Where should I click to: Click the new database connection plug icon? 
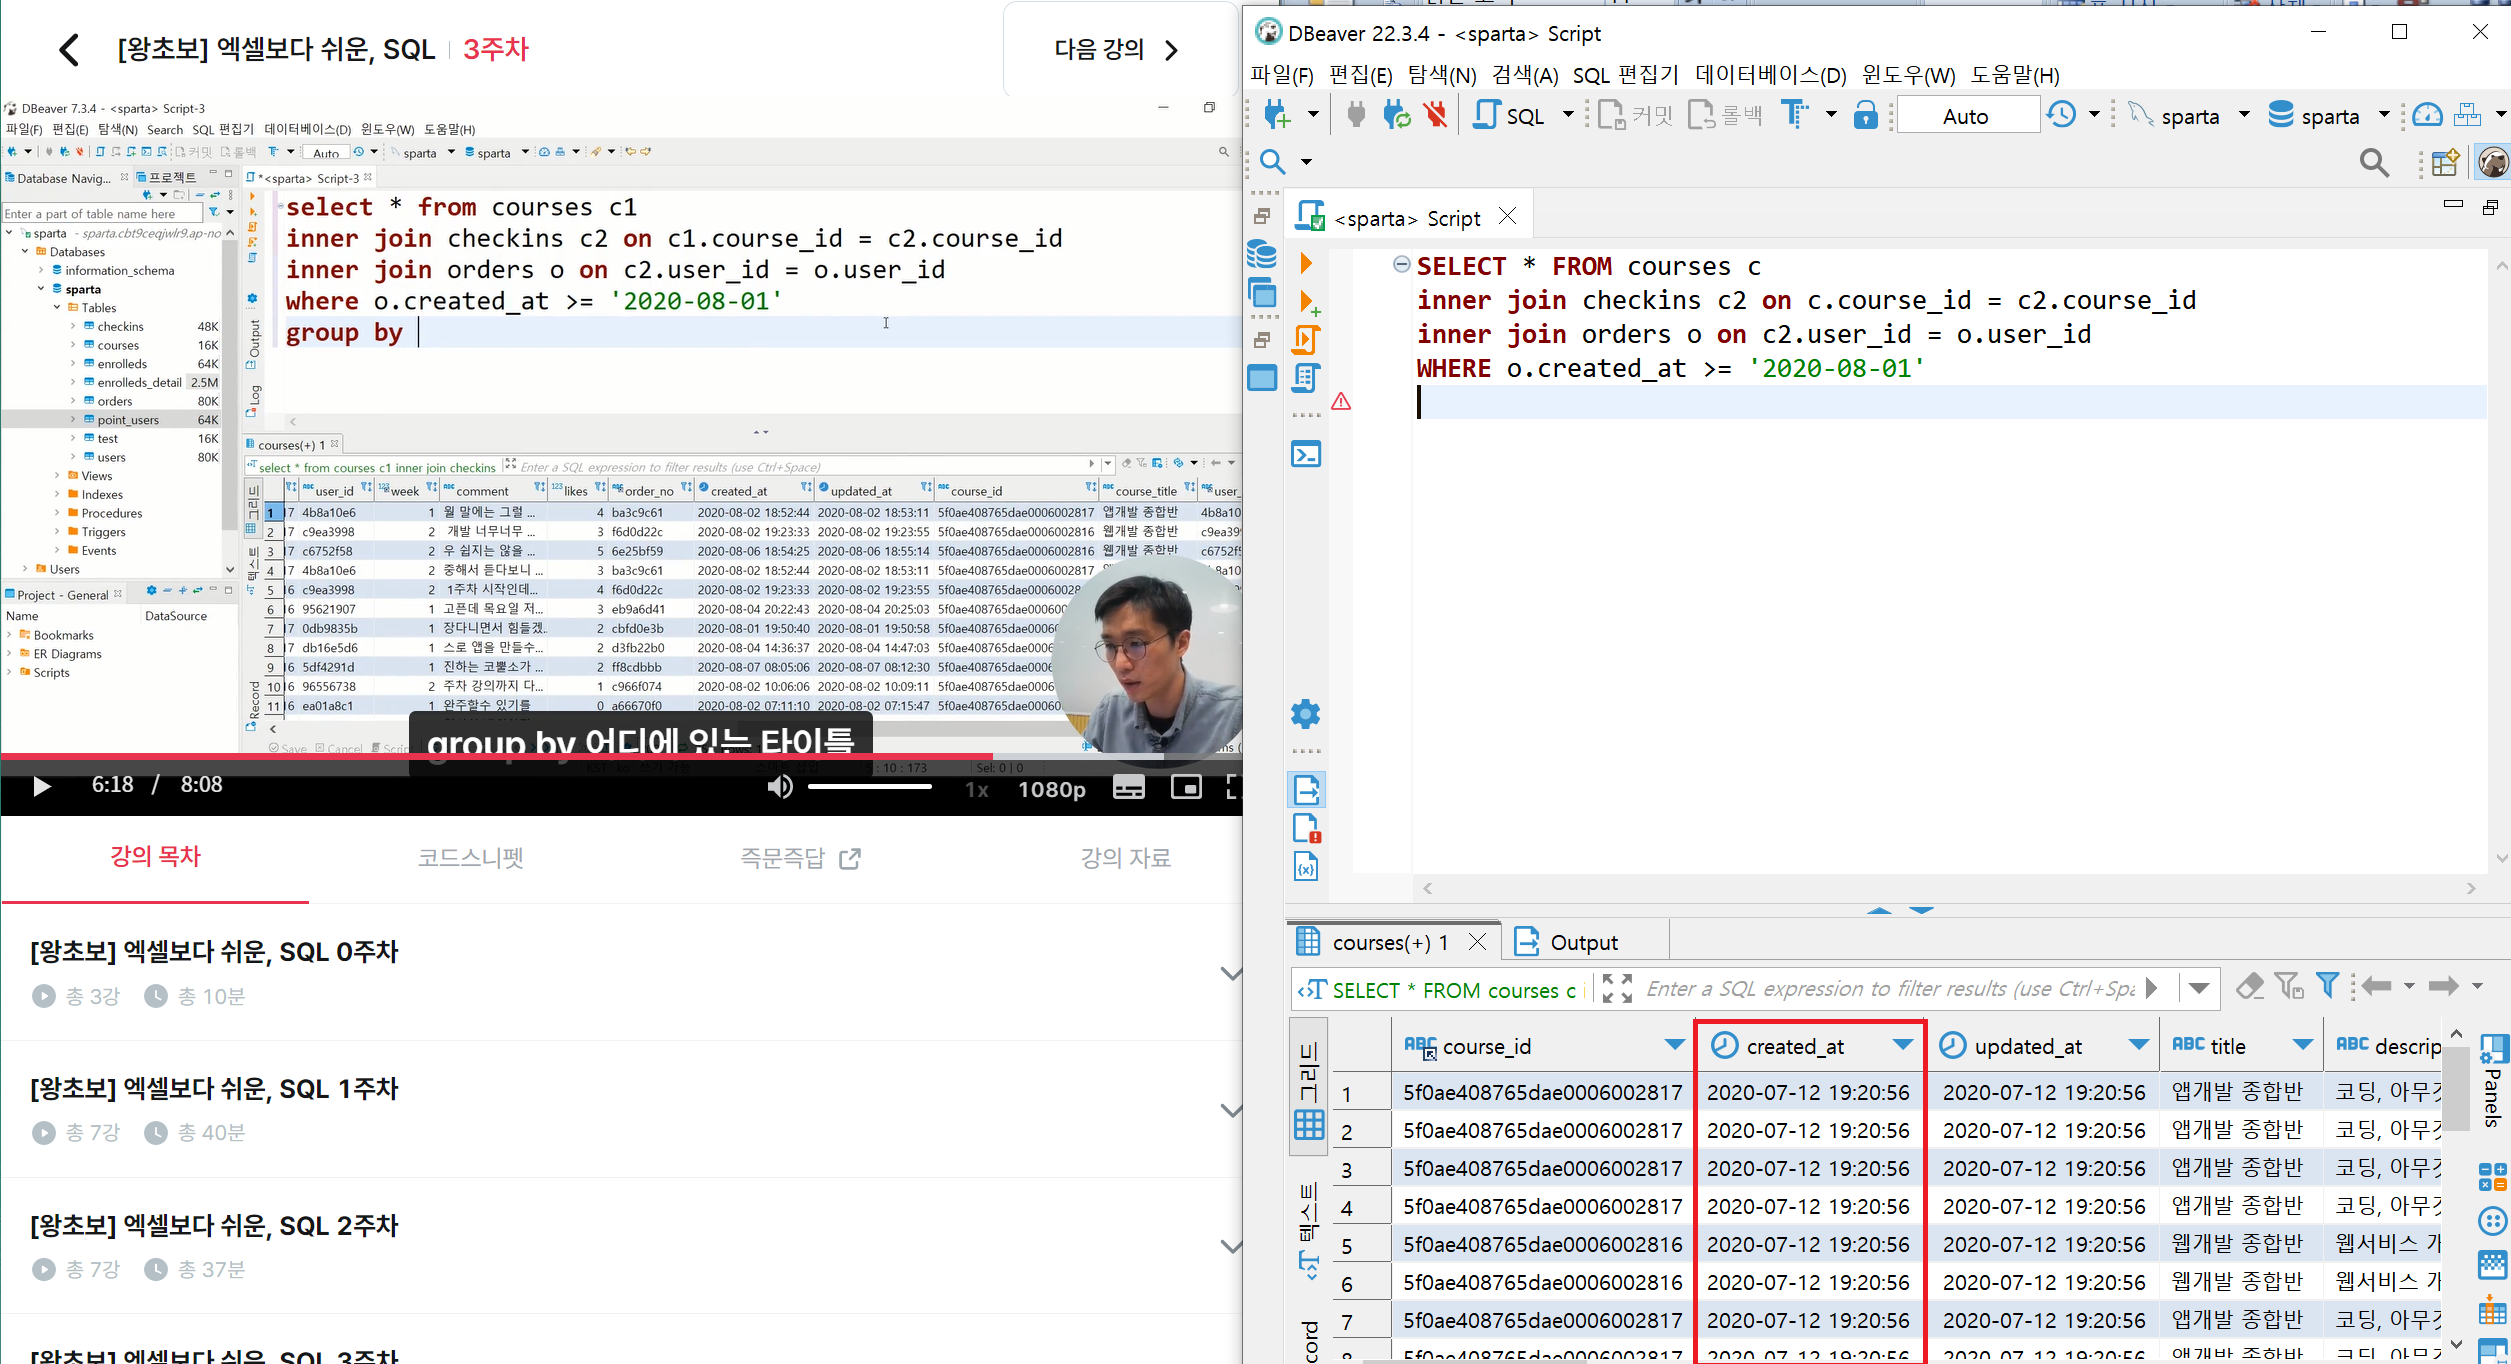[1278, 116]
